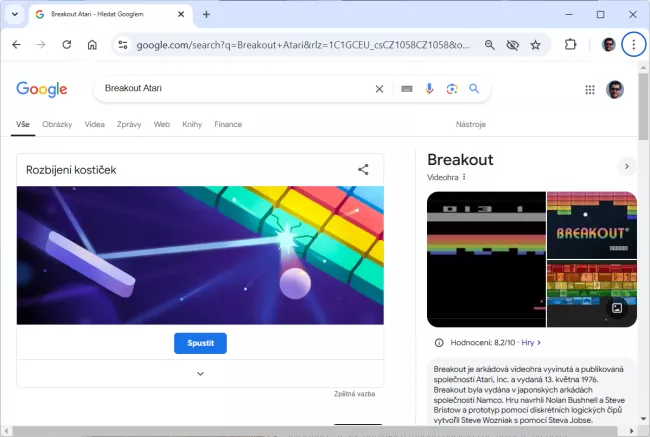Go back to the previous page

pos(17,44)
